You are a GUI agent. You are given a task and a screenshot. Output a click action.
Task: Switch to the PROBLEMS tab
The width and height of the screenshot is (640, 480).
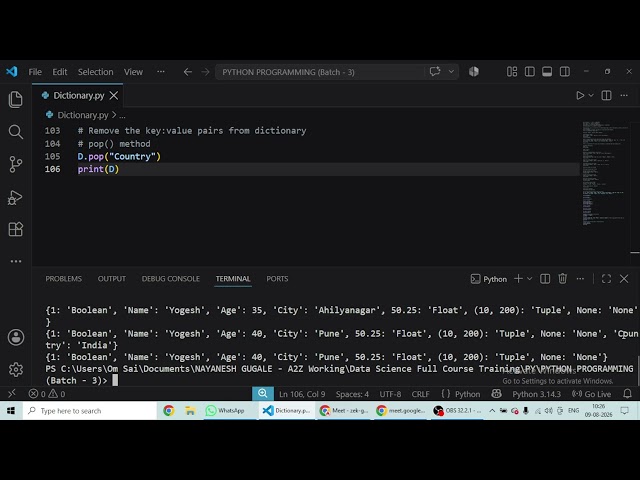pos(63,279)
